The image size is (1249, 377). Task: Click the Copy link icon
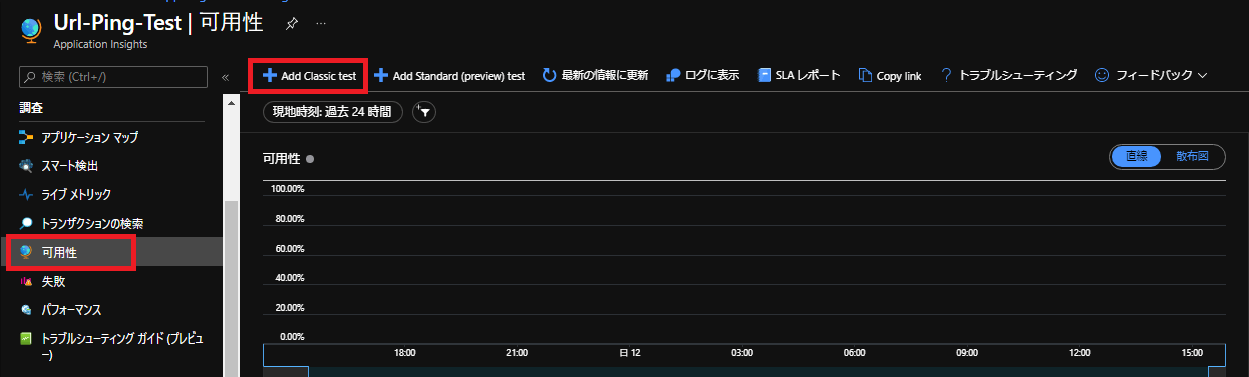(865, 75)
